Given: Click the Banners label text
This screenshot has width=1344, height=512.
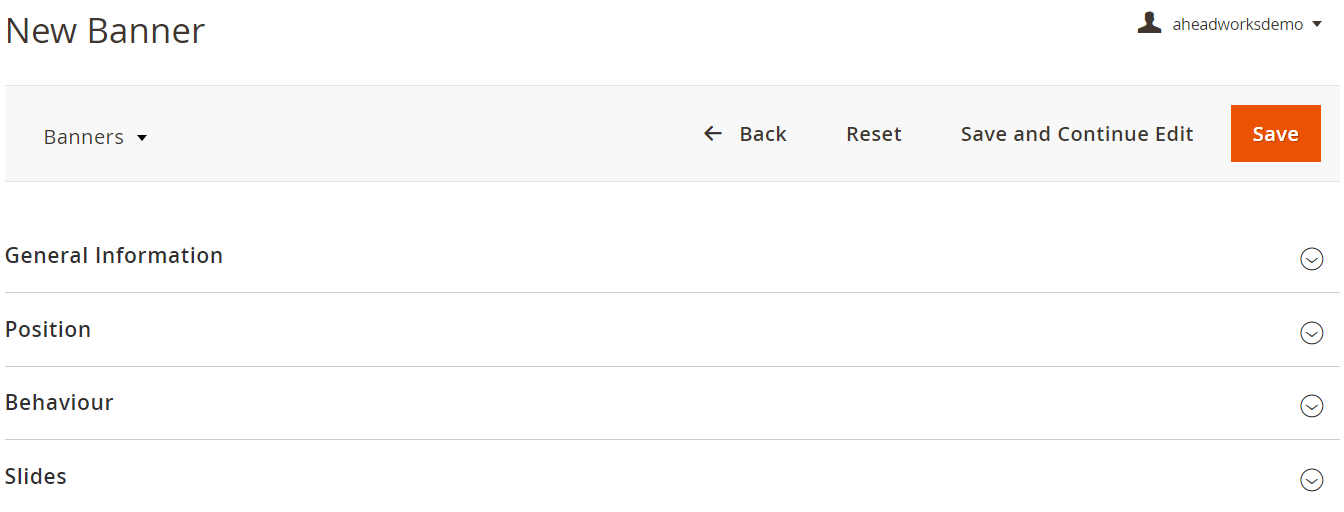Looking at the screenshot, I should pos(84,137).
